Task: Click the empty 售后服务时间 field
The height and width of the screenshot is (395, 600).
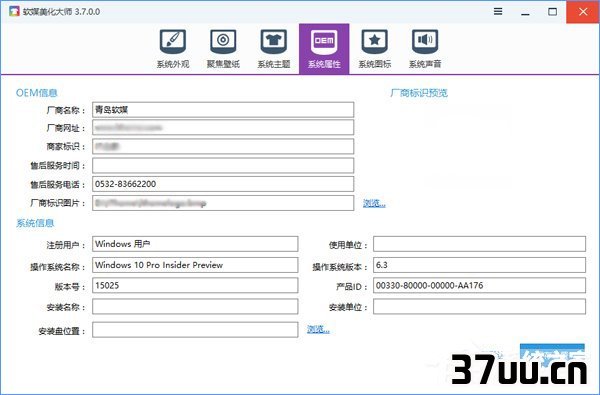Action: pos(223,165)
